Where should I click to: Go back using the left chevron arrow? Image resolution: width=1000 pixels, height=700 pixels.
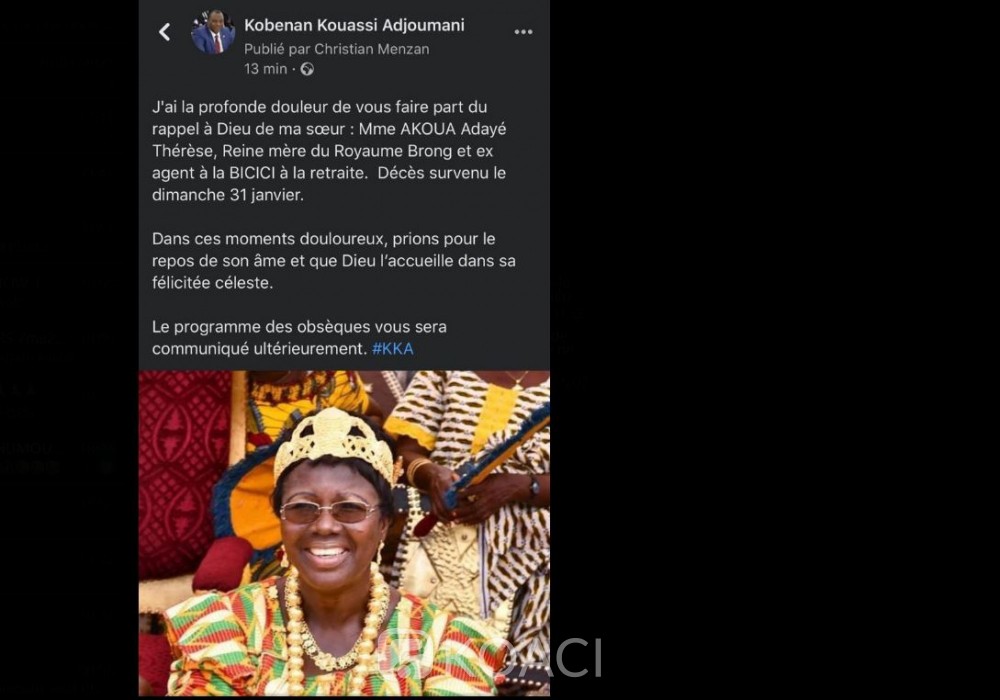(x=165, y=32)
